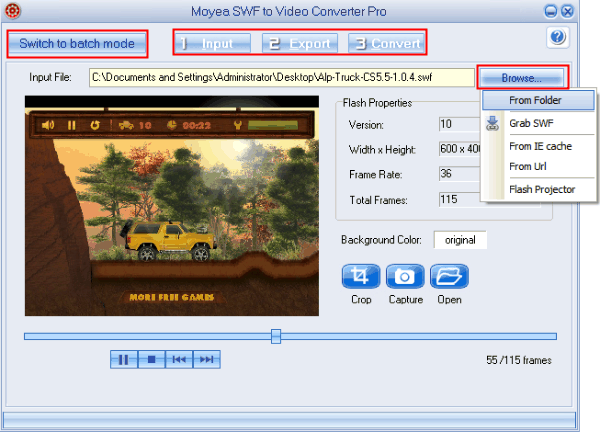Click the Capture label text
This screenshot has height=432, width=600.
point(406,300)
